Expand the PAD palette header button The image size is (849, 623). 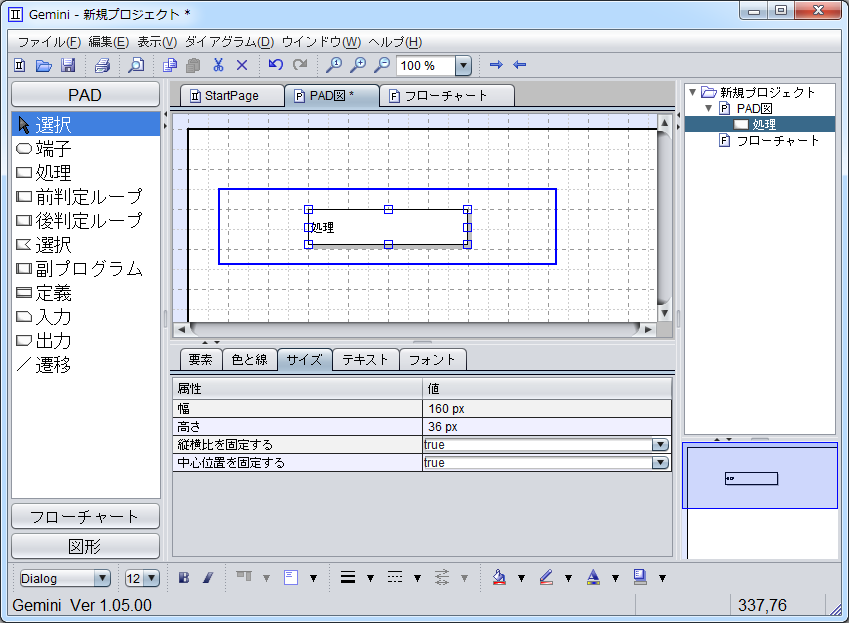click(x=85, y=95)
